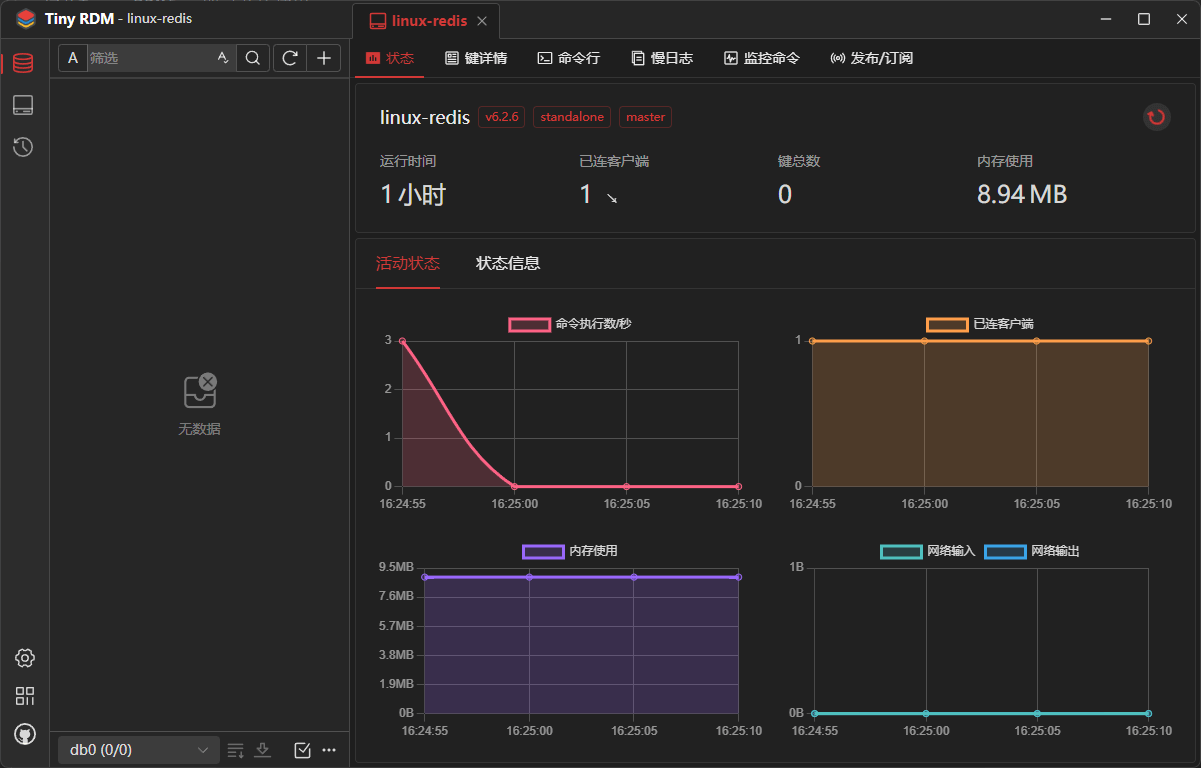The width and height of the screenshot is (1201, 768).
Task: Open the command history sidebar icon
Action: pos(23,147)
